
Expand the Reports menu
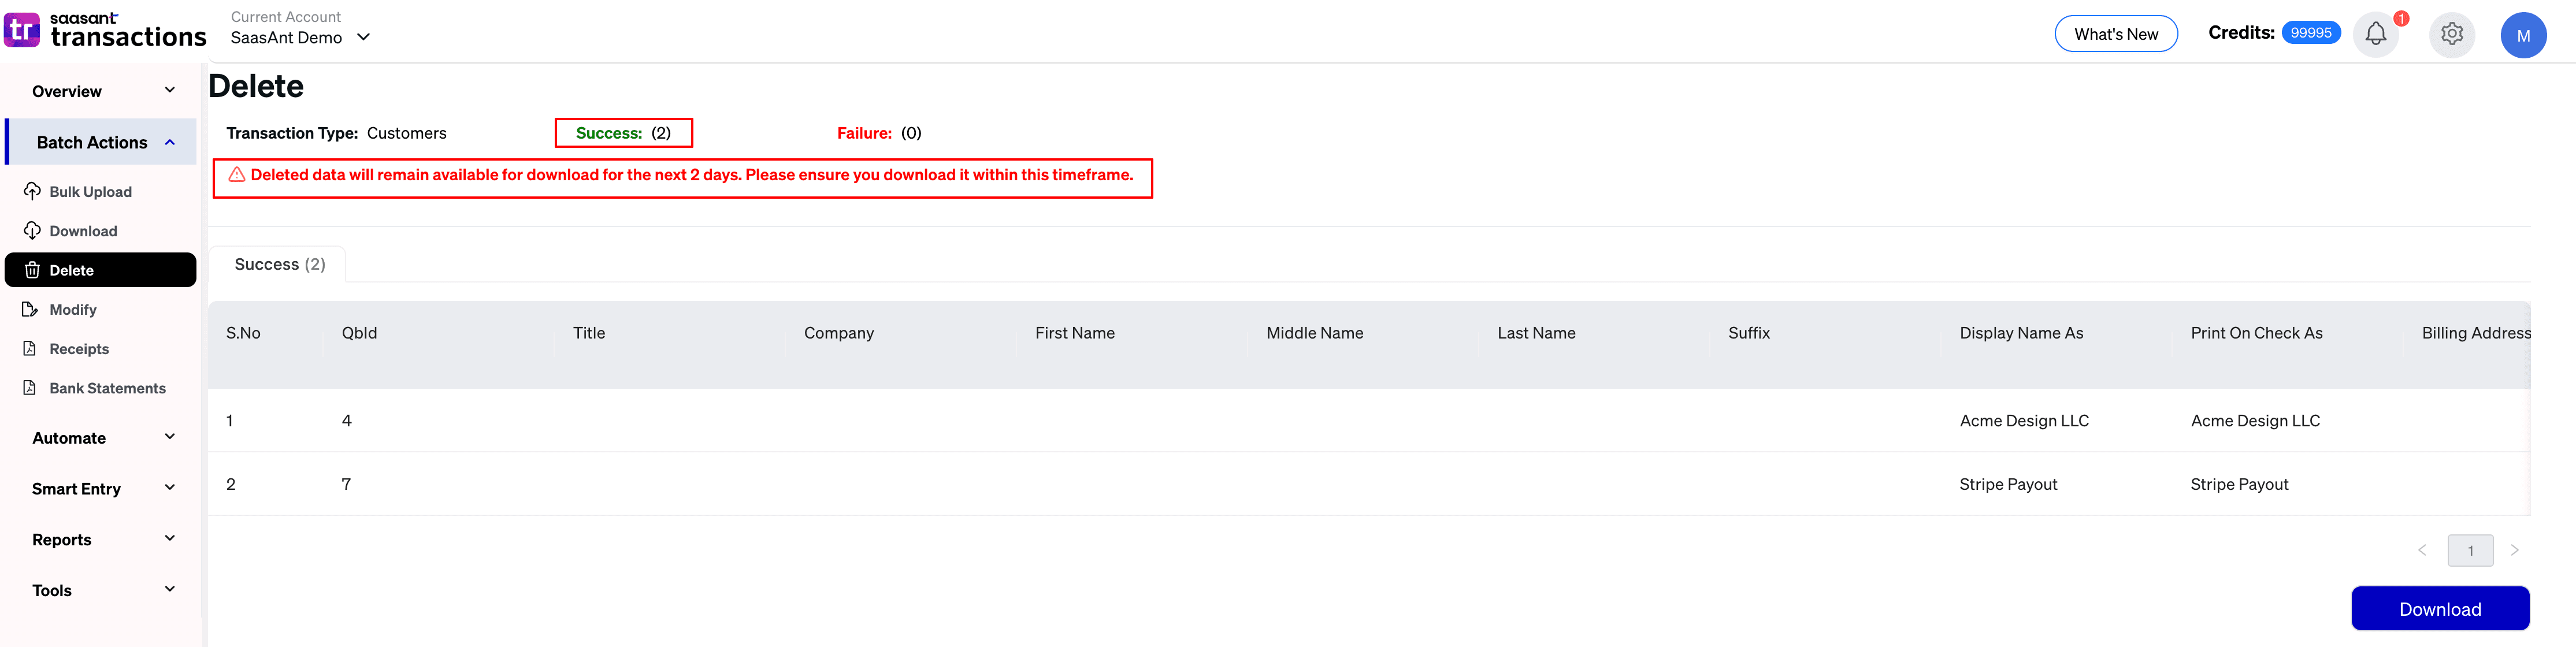tap(103, 540)
